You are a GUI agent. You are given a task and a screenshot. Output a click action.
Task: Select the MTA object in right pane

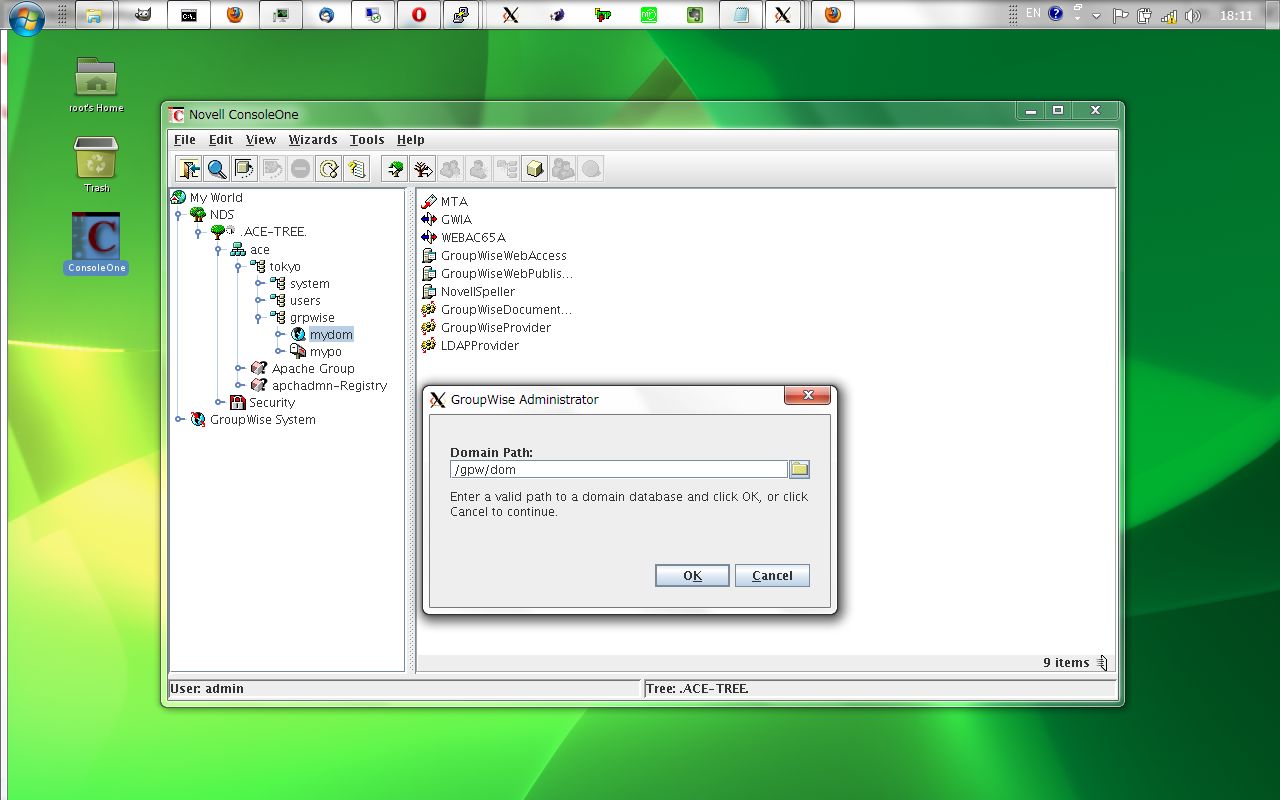pyautogui.click(x=445, y=201)
